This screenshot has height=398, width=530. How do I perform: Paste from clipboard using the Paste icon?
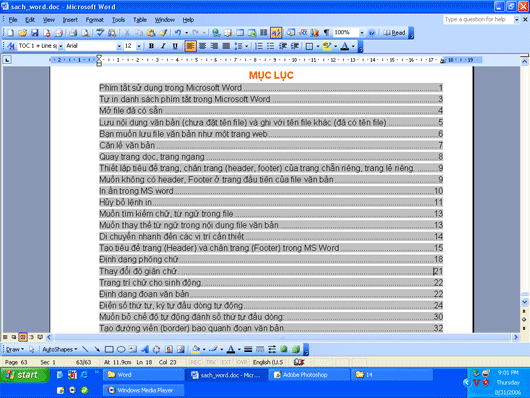[151, 33]
